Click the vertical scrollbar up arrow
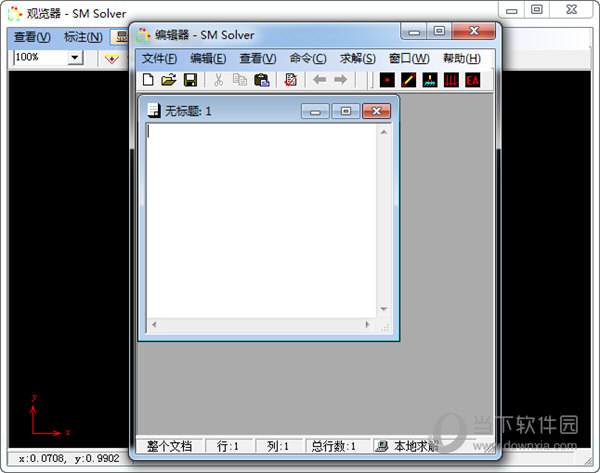The height and width of the screenshot is (473, 600). coord(384,132)
